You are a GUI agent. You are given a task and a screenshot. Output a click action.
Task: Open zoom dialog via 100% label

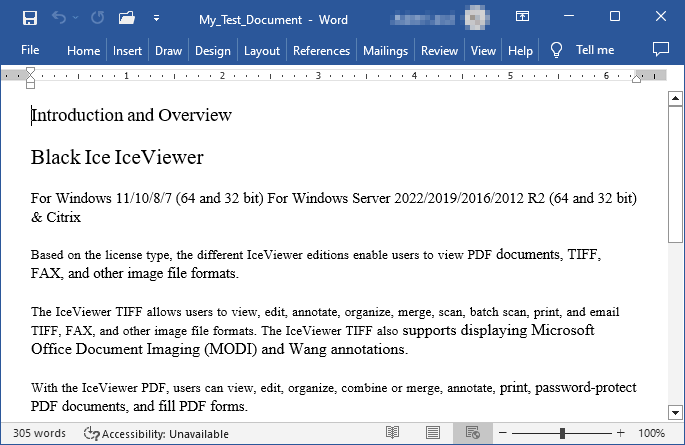[x=651, y=433]
